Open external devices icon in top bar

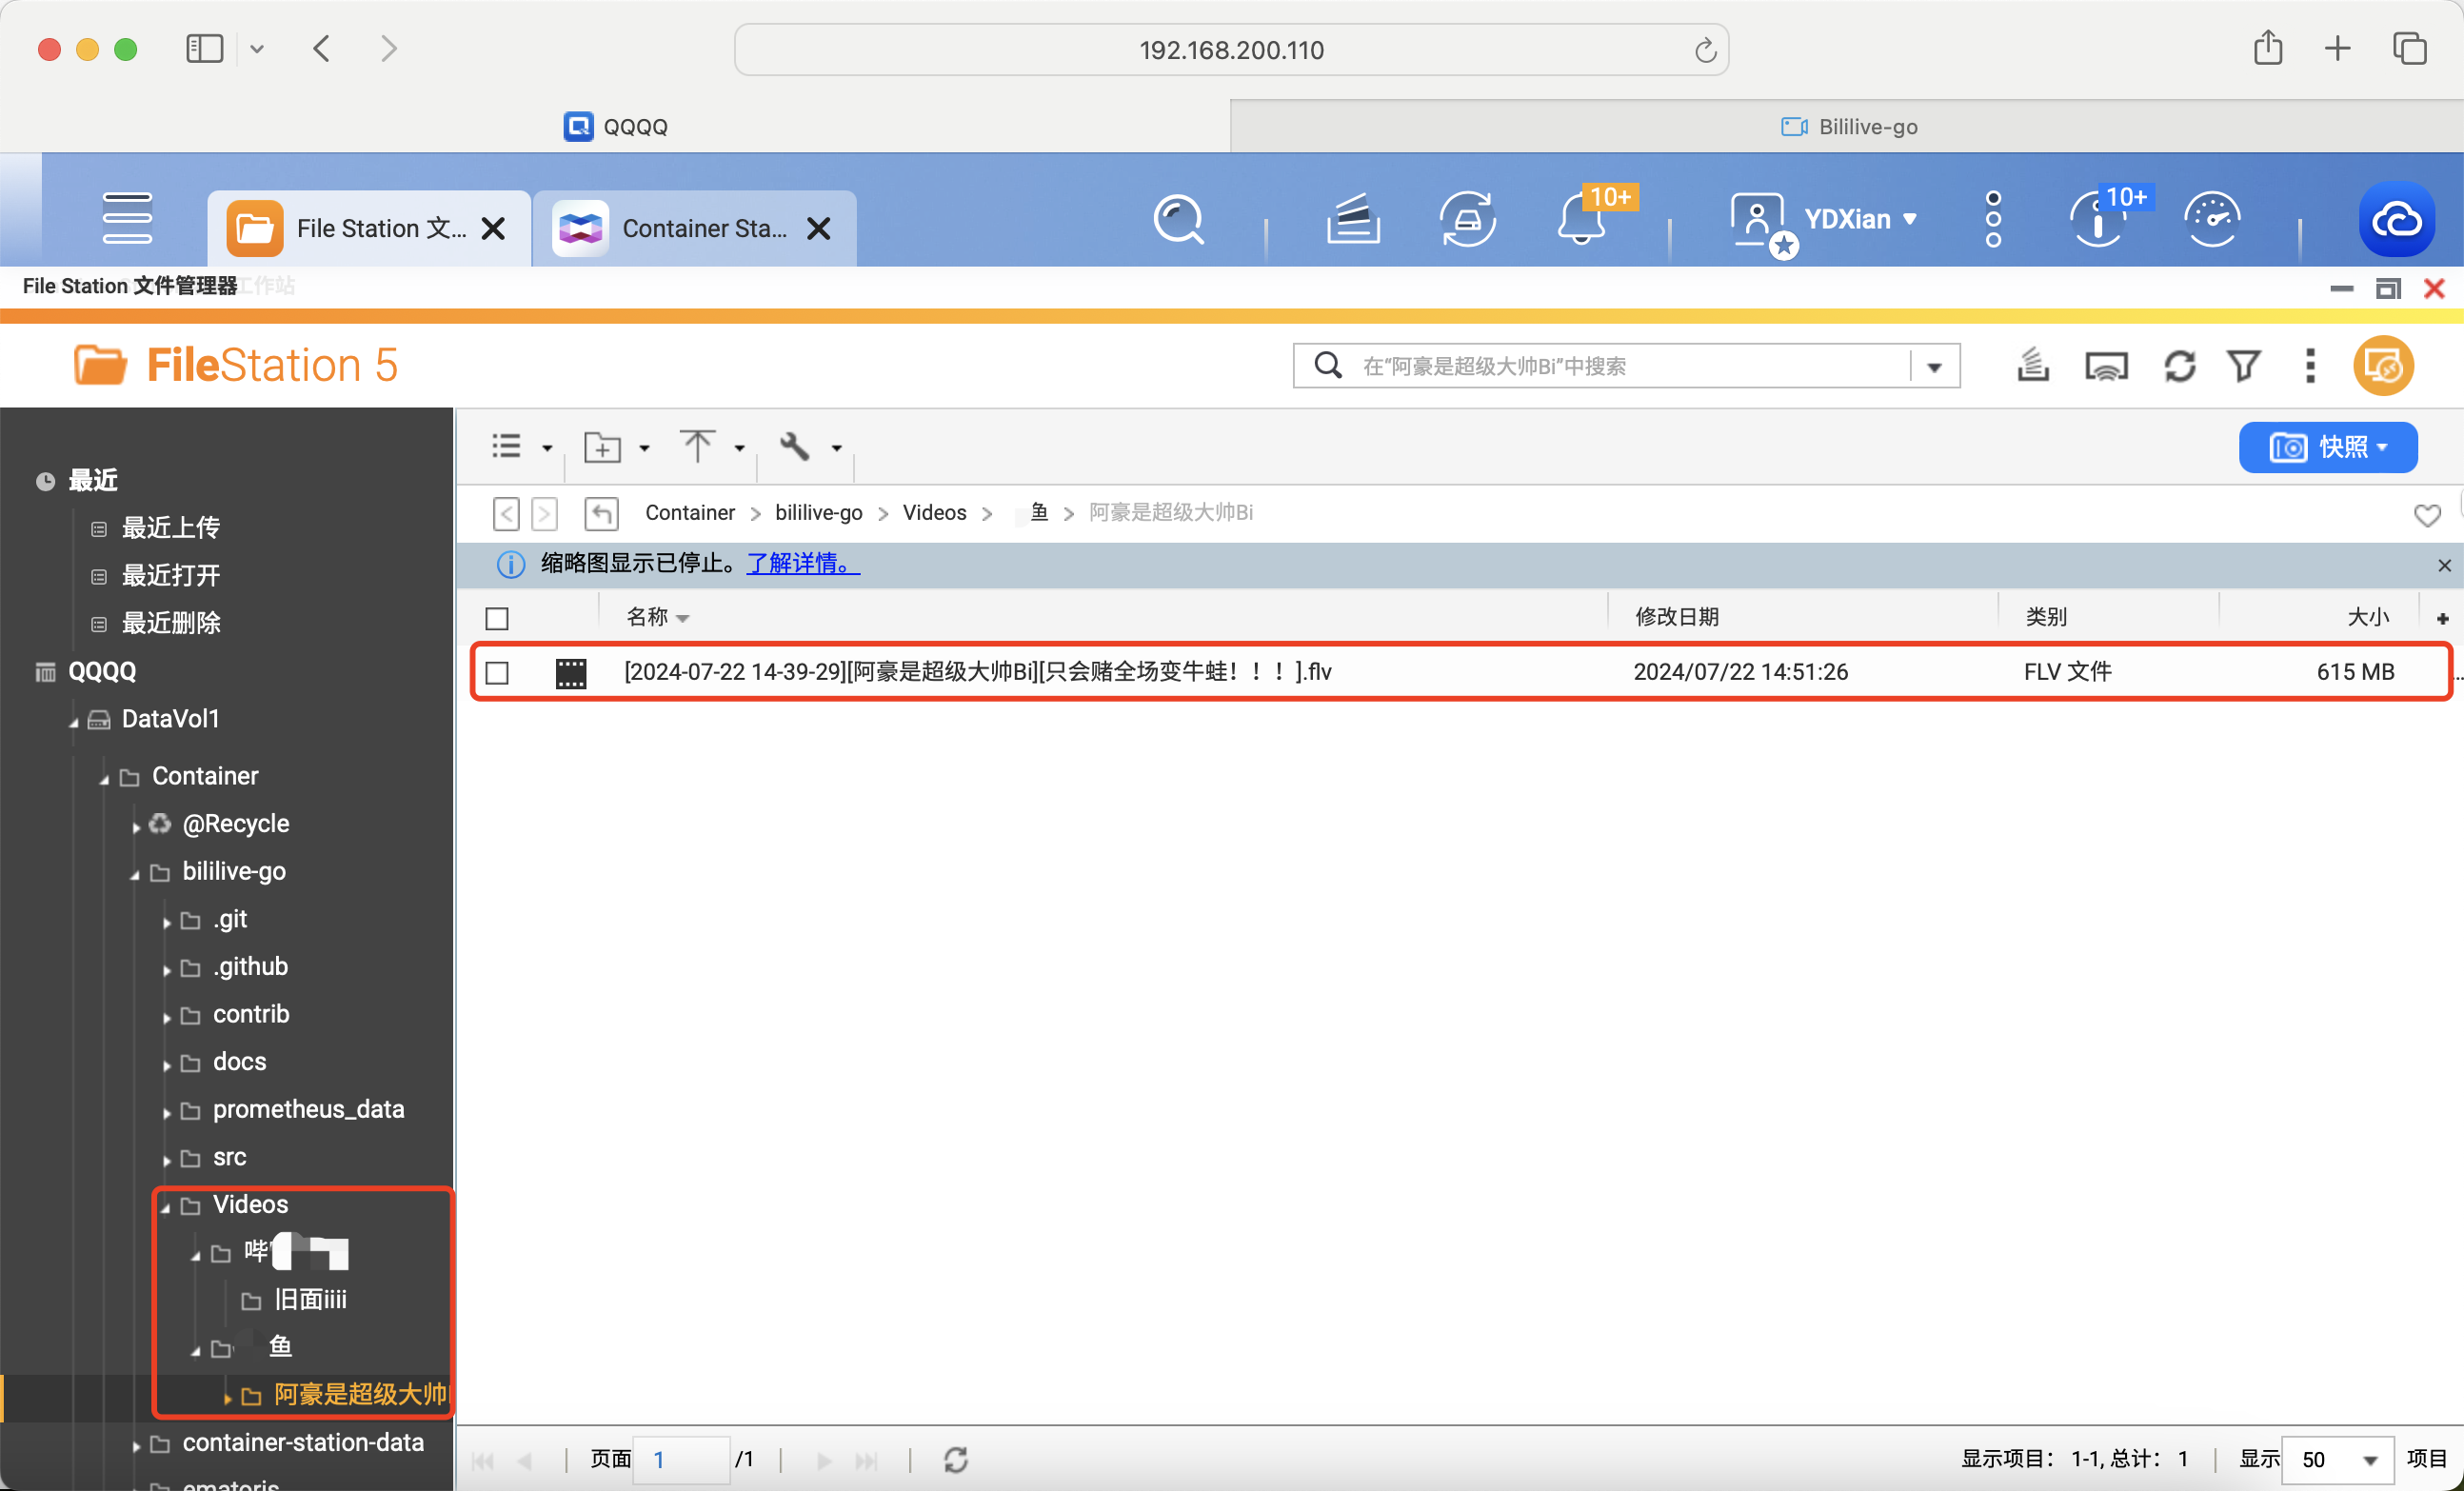(x=1467, y=219)
